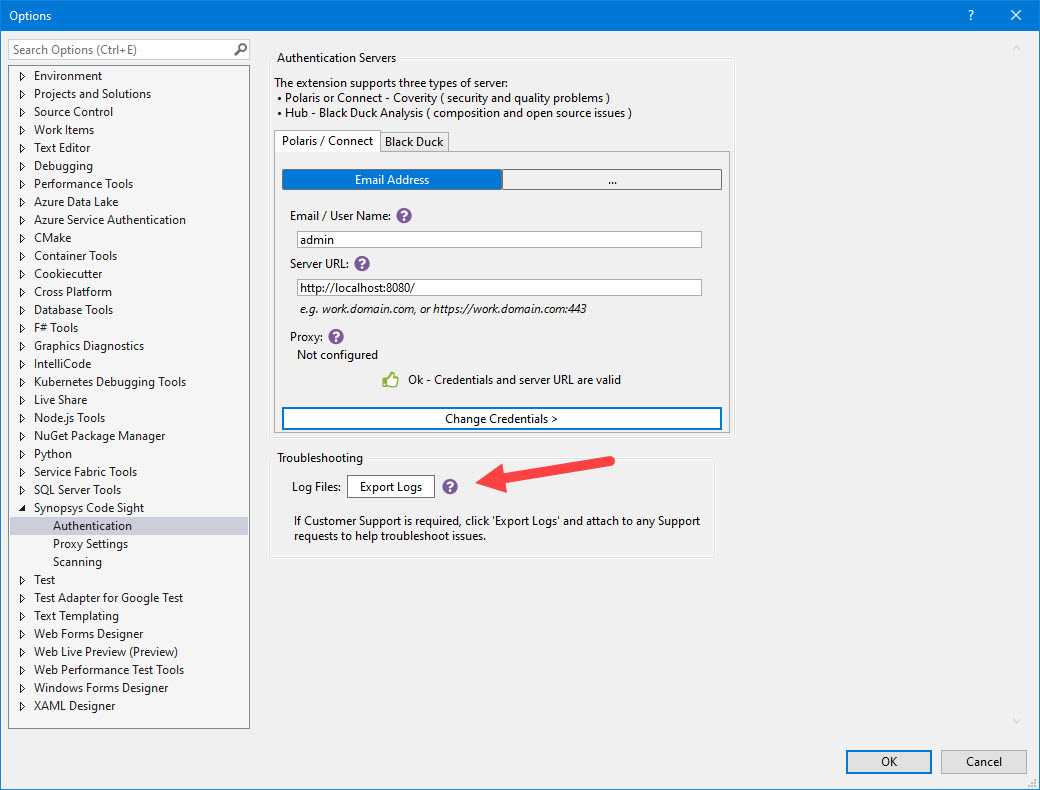
Task: Select the Polaris / Connect tab
Action: pos(327,141)
